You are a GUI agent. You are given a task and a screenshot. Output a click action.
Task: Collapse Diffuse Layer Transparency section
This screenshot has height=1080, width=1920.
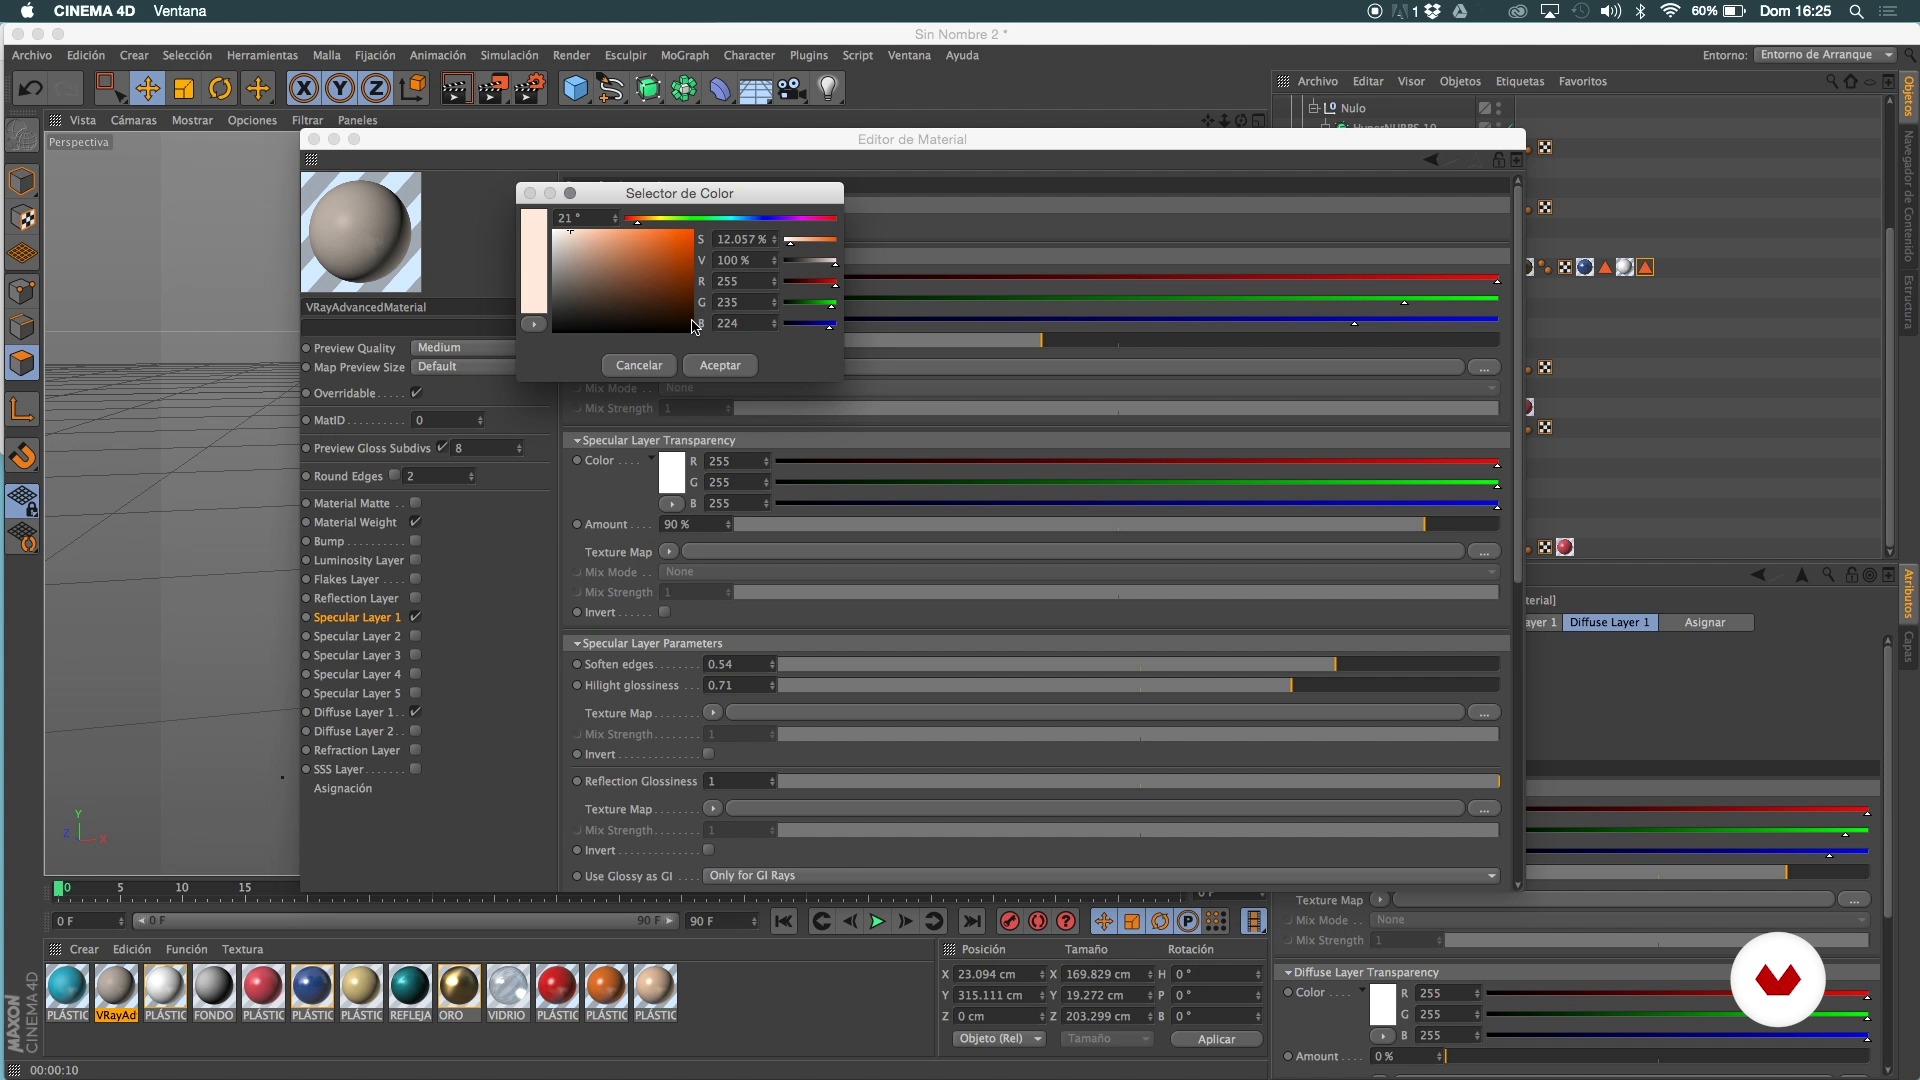(x=1289, y=972)
